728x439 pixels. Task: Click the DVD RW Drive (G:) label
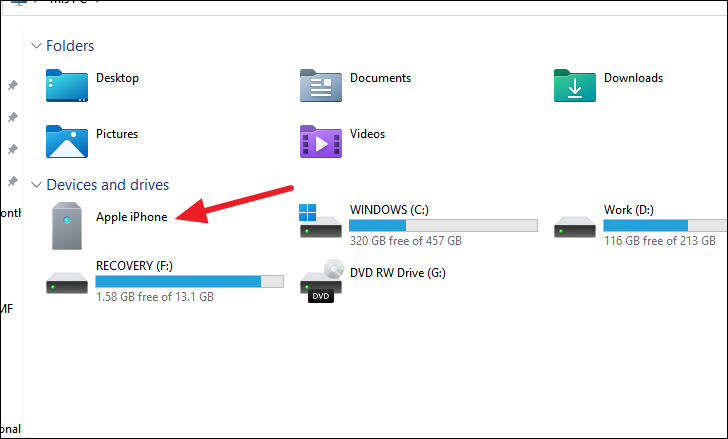398,273
